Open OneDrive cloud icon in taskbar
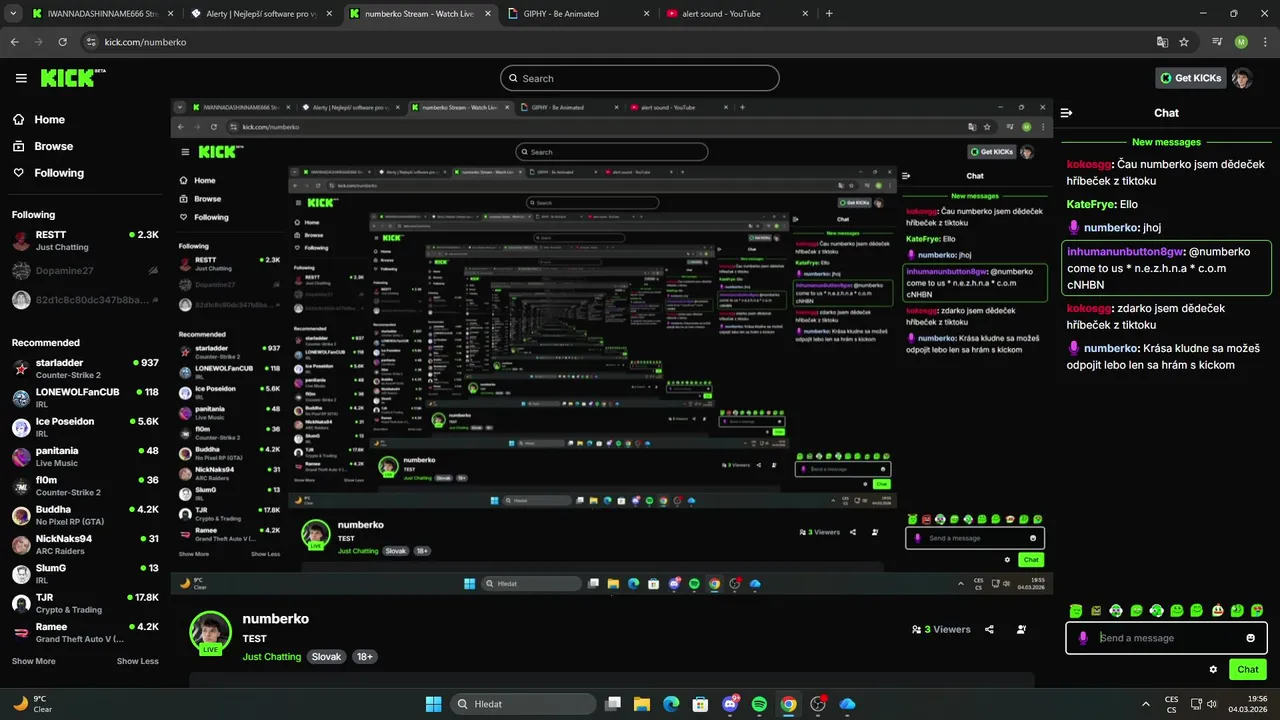The height and width of the screenshot is (720, 1280). pos(847,704)
